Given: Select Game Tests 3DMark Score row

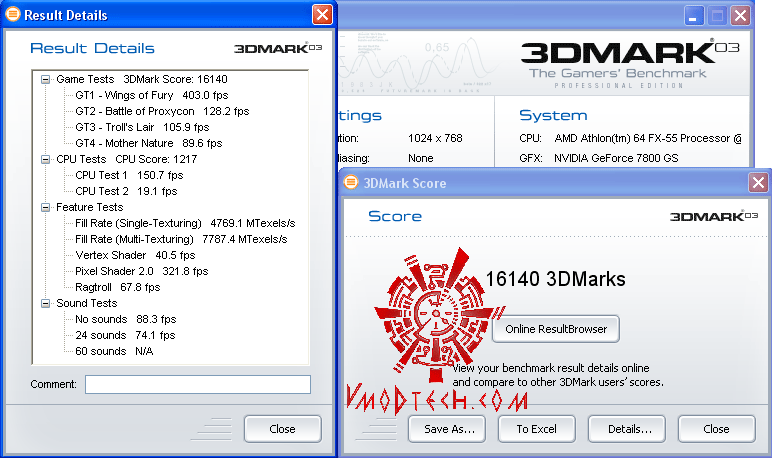Looking at the screenshot, I should (x=142, y=79).
